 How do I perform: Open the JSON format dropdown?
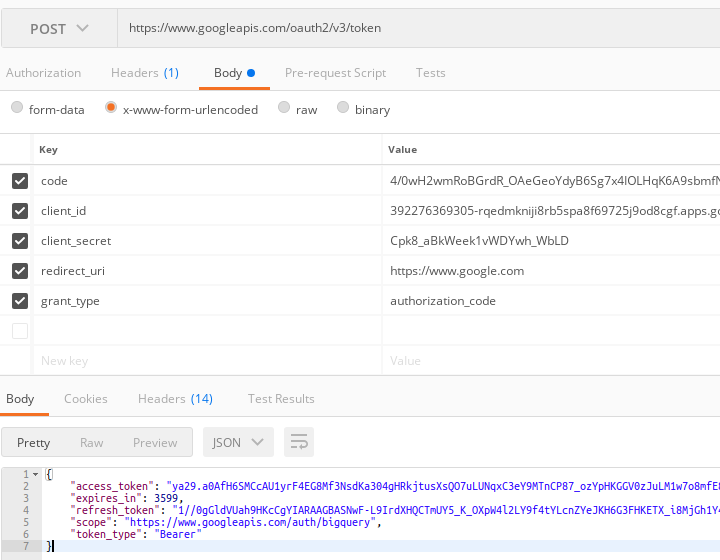pyautogui.click(x=238, y=442)
